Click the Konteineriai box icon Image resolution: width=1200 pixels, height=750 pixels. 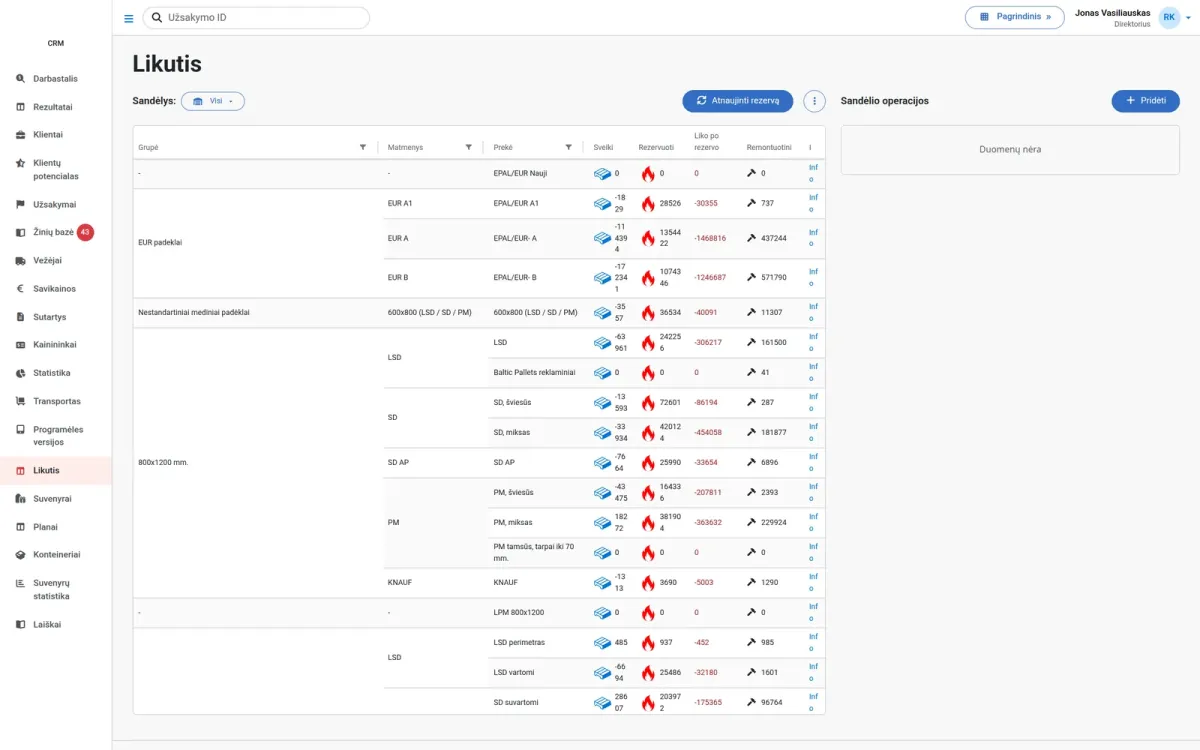[x=21, y=555]
